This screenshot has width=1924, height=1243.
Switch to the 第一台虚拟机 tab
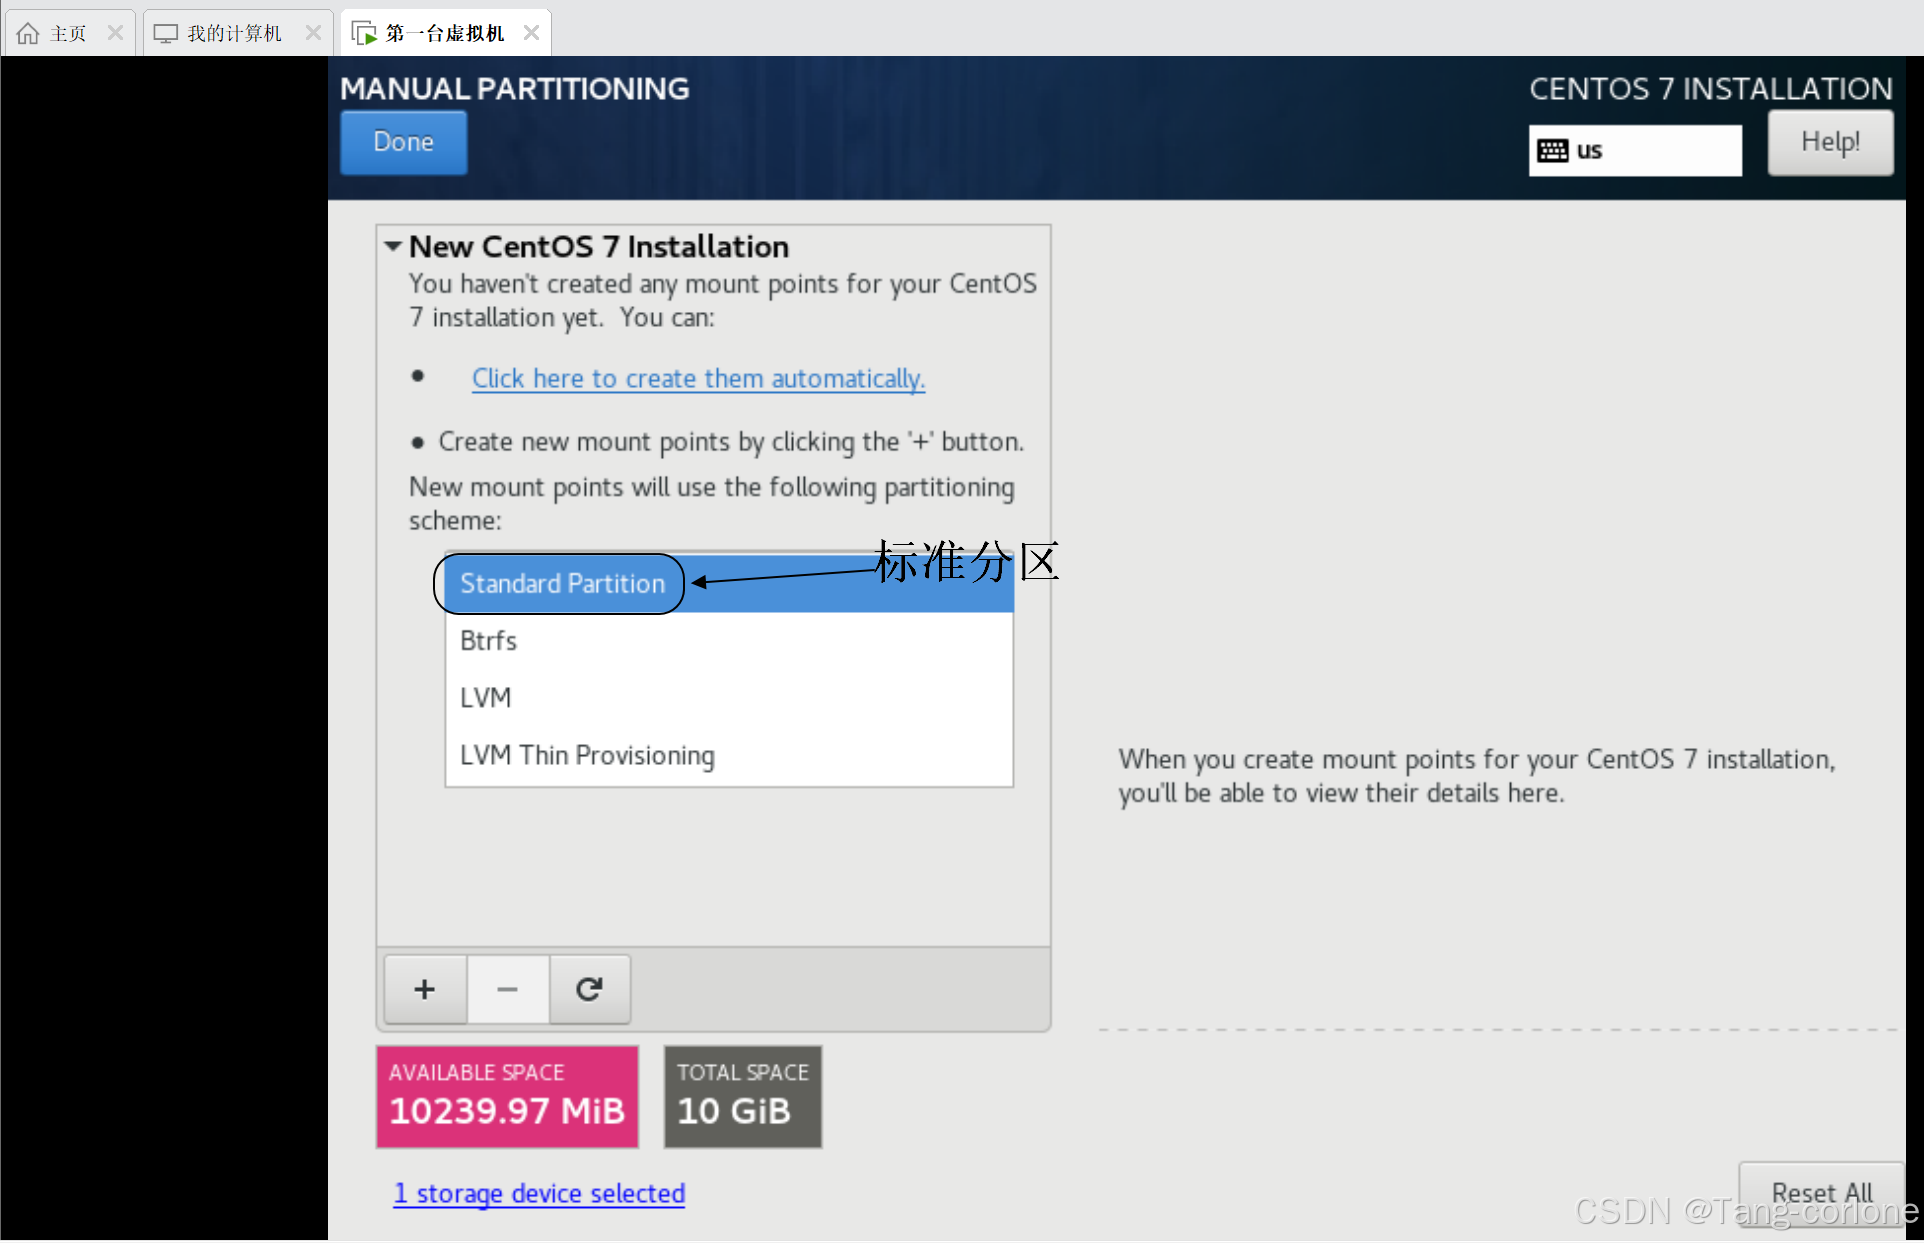pos(445,33)
